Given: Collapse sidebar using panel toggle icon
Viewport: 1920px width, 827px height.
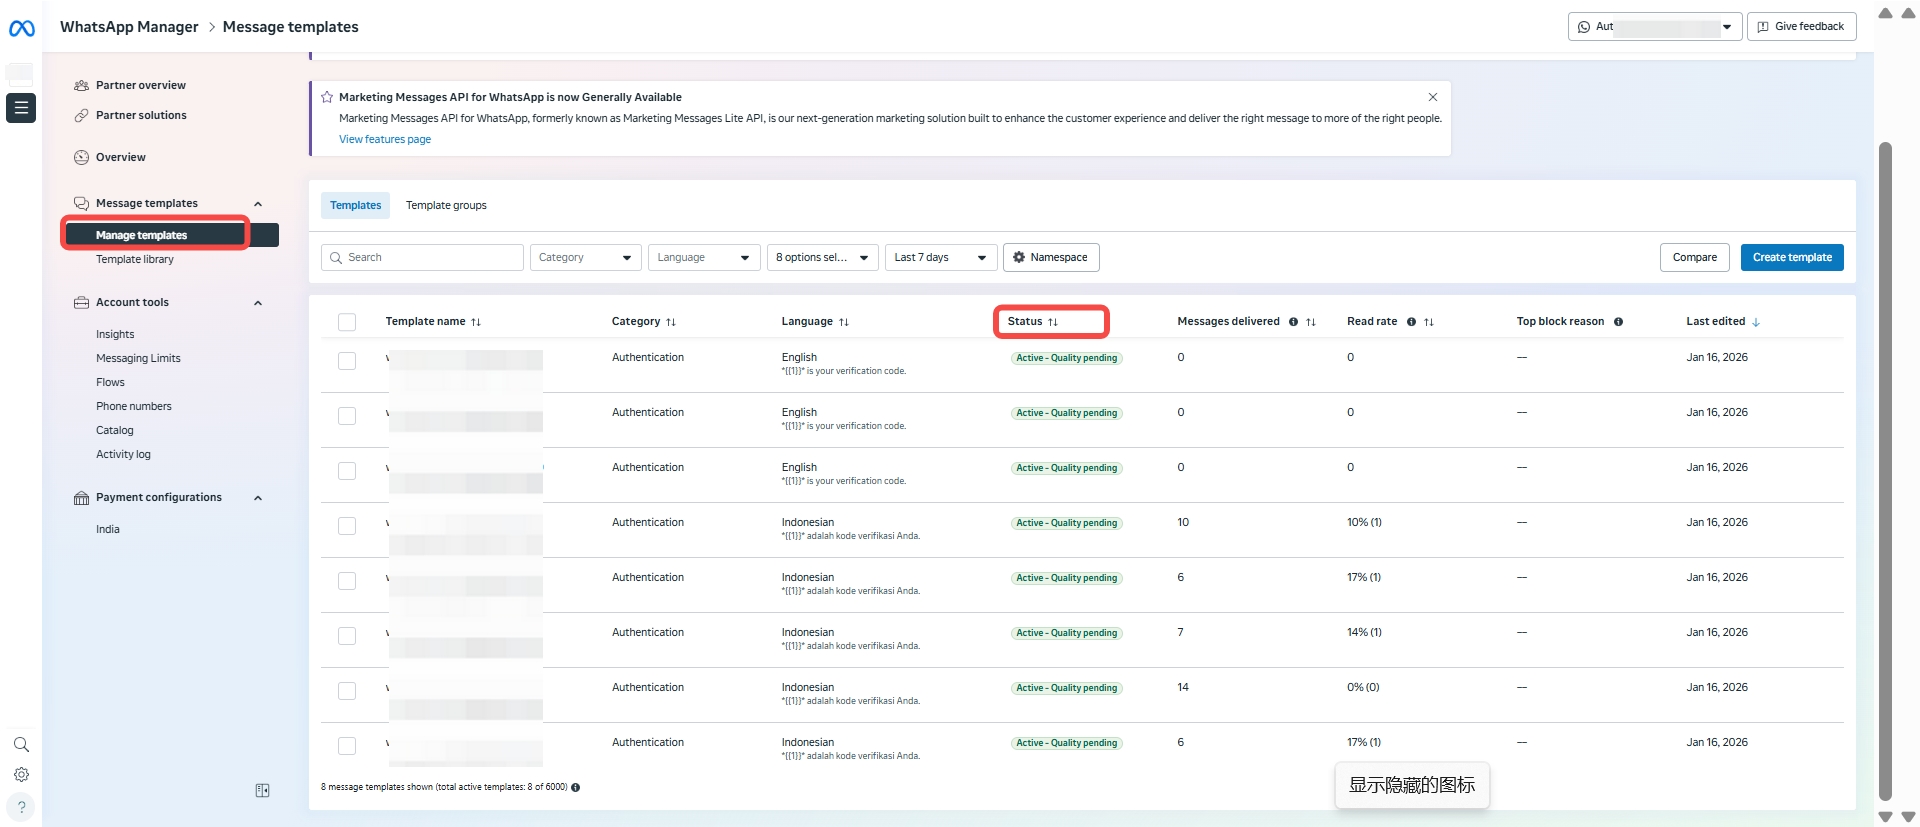Looking at the screenshot, I should point(262,791).
